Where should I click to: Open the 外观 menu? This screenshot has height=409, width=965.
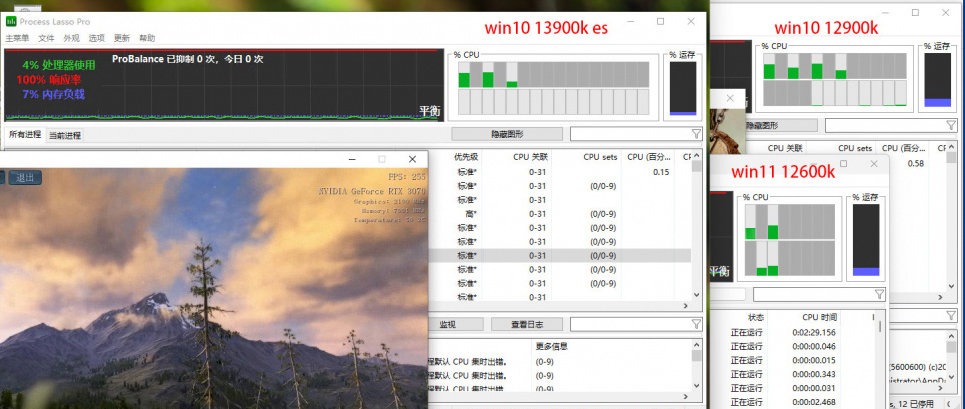coord(71,38)
